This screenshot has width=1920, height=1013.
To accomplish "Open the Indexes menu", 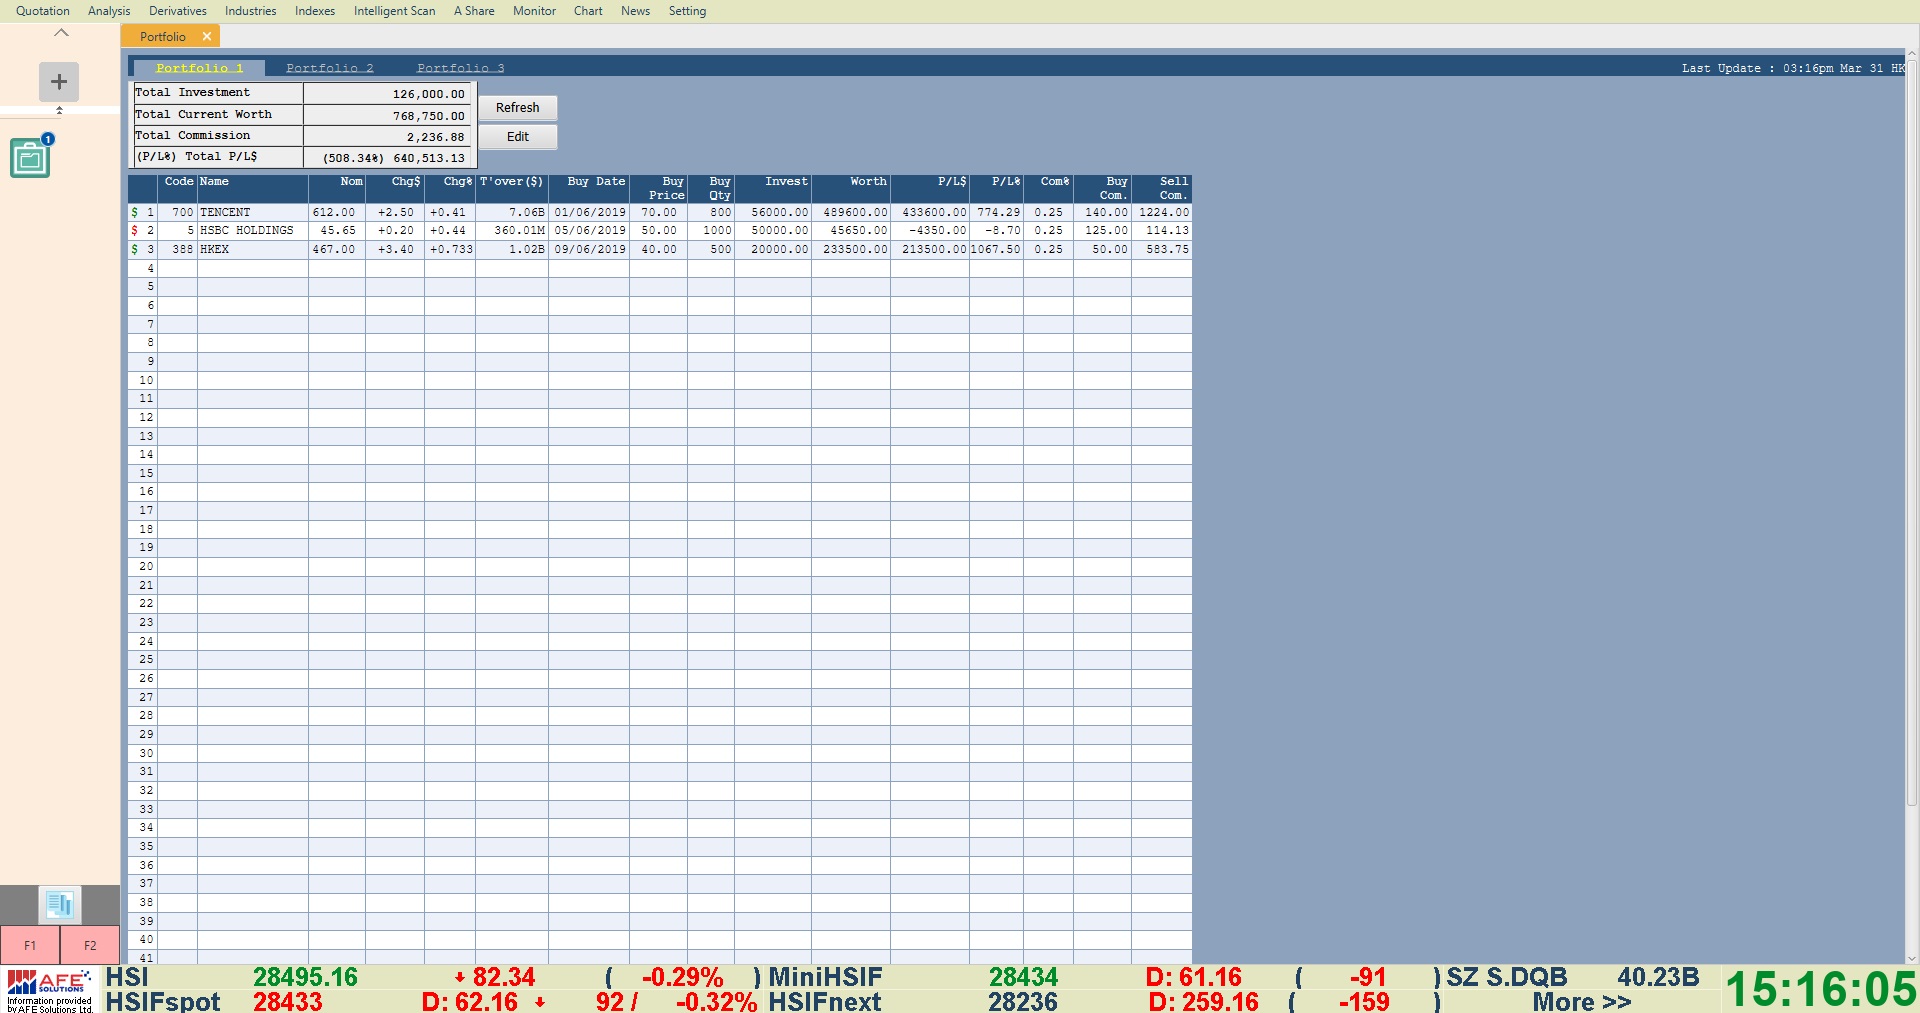I will click(315, 11).
